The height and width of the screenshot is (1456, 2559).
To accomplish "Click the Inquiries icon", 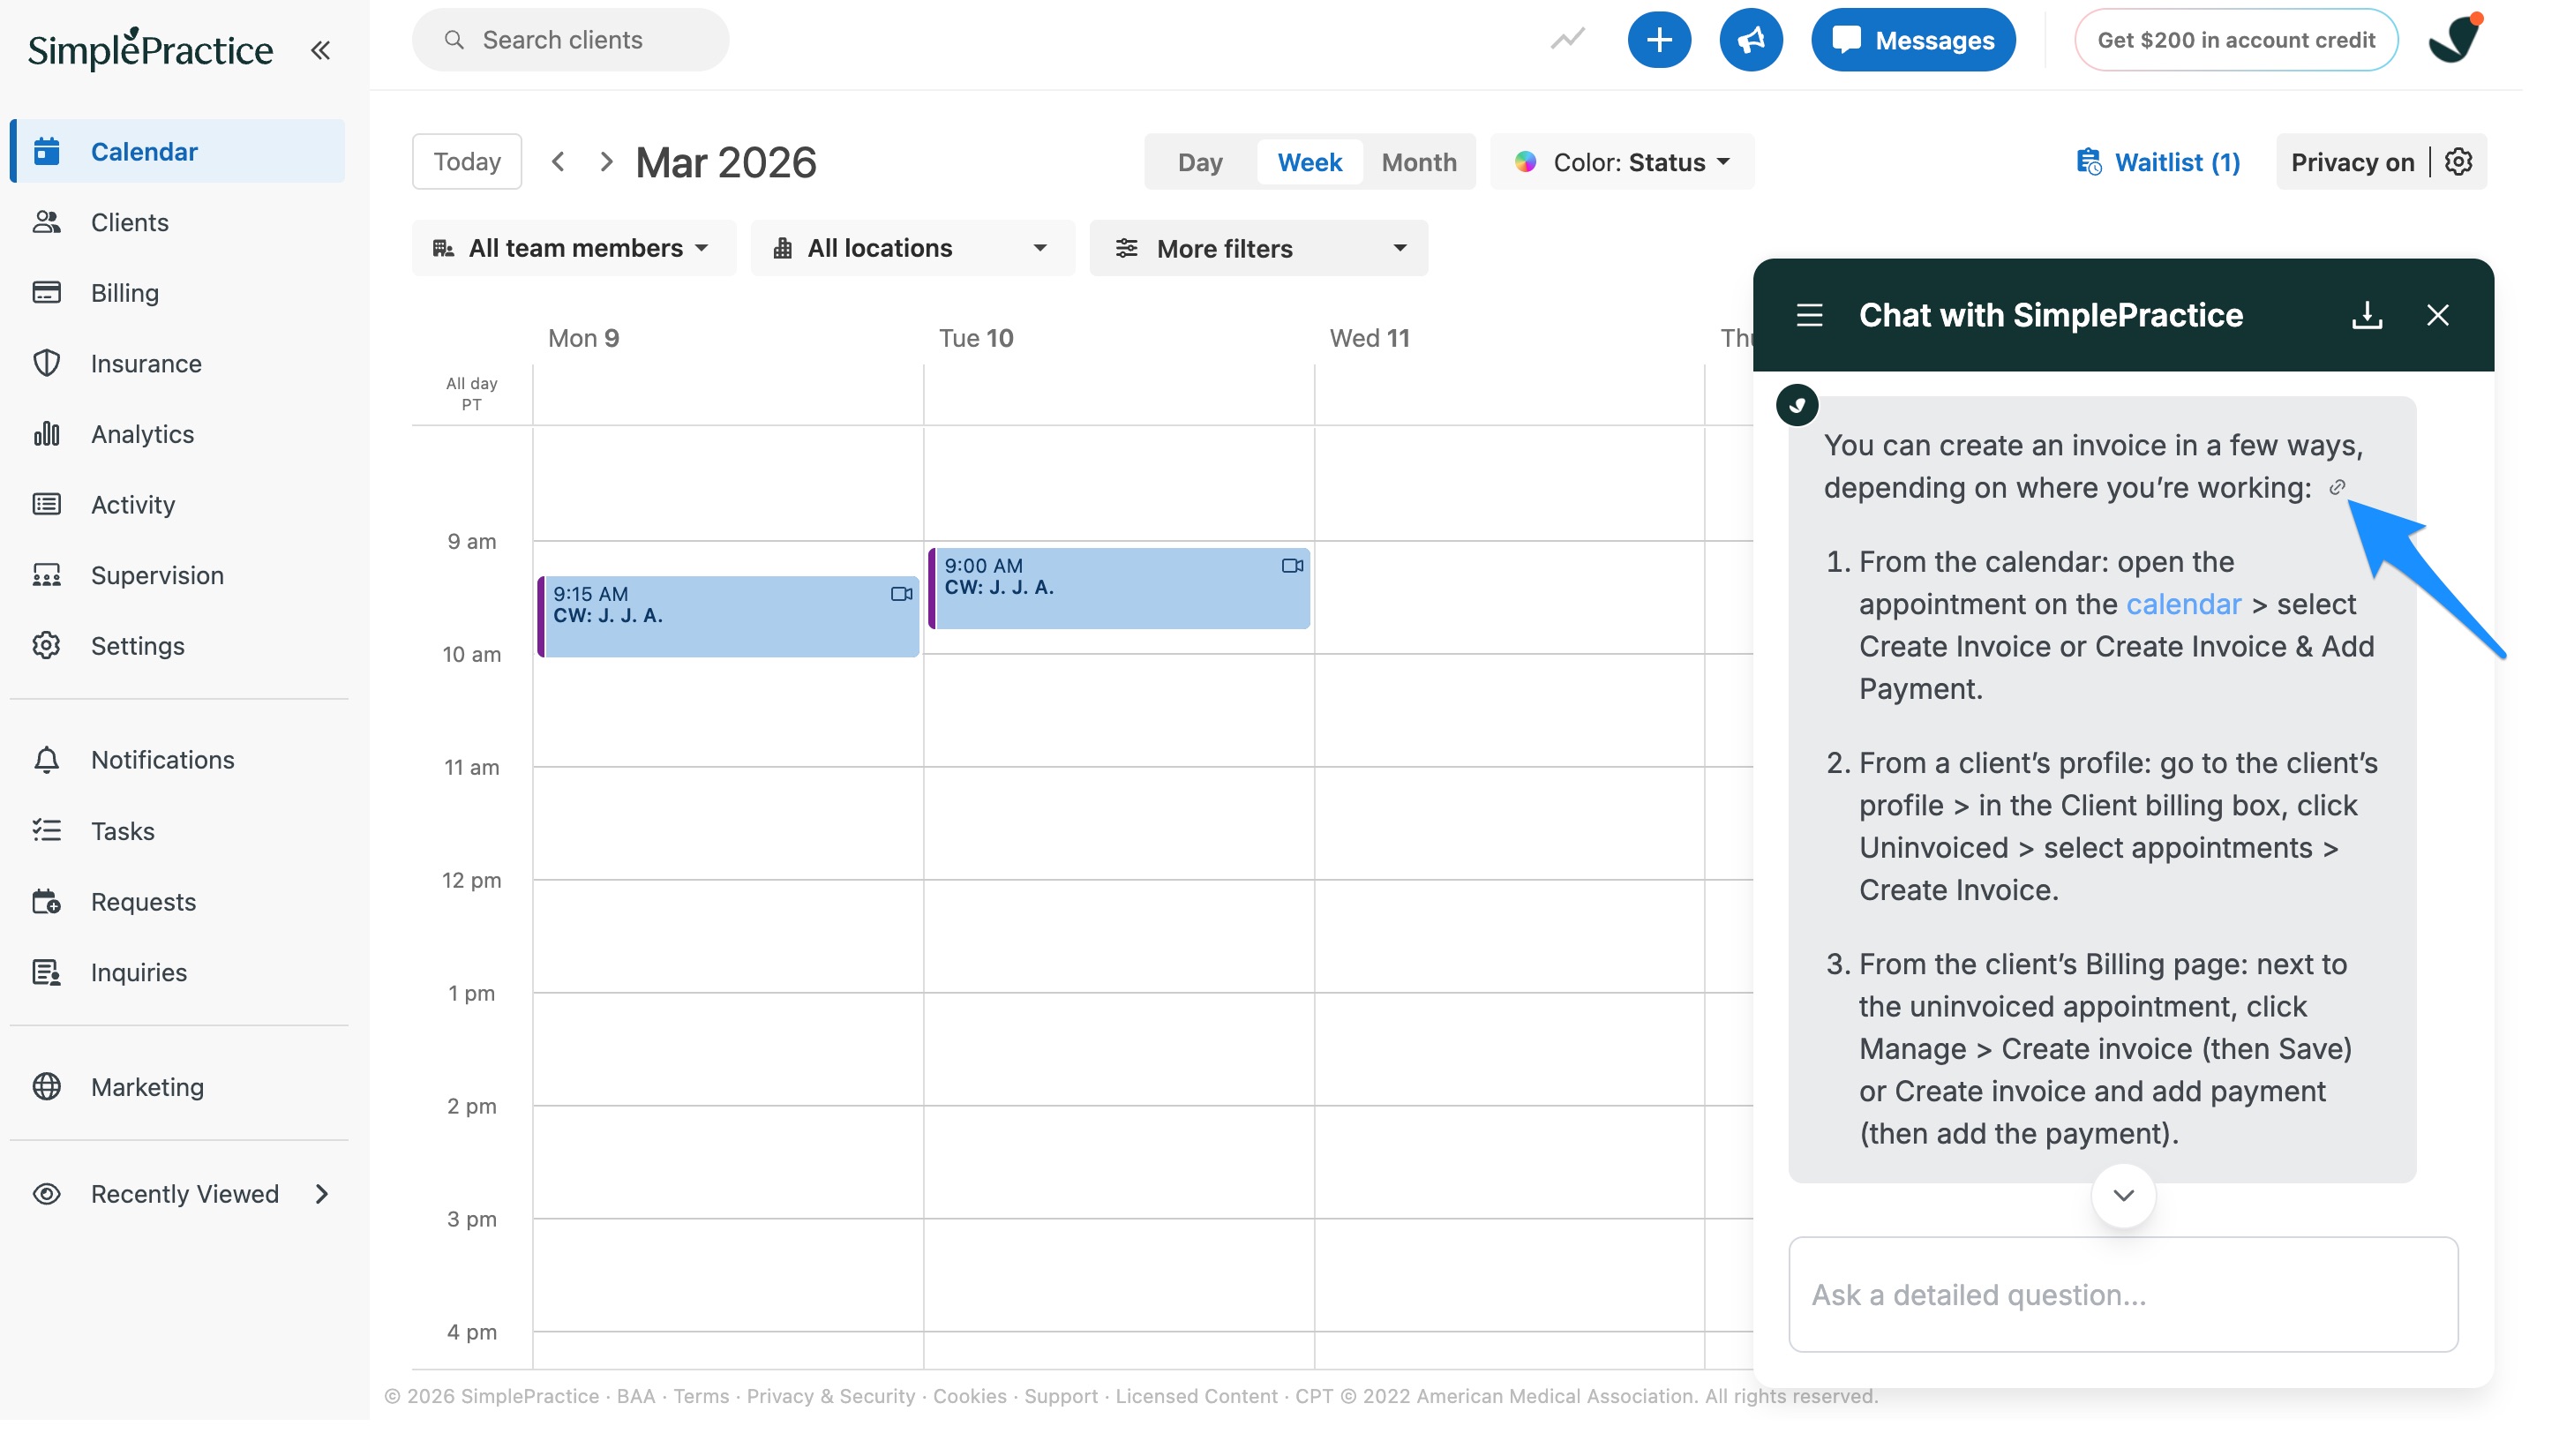I will click(x=47, y=972).
